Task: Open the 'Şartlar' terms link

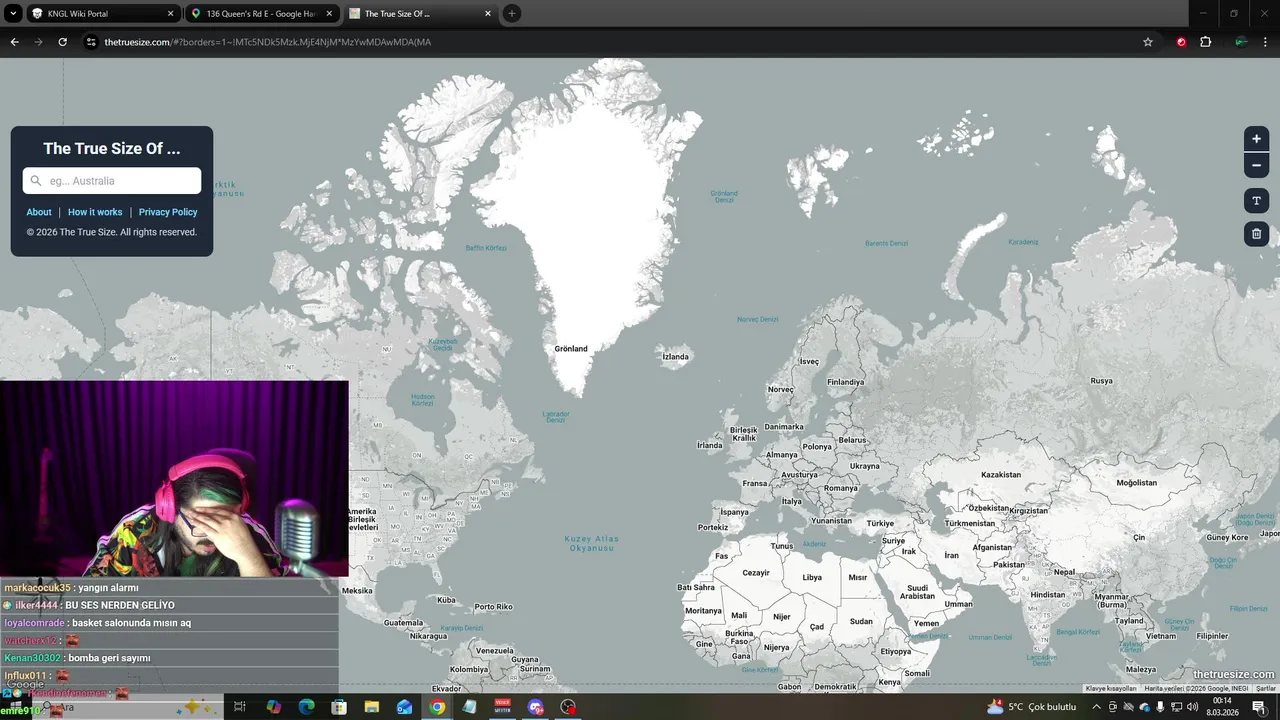Action: coord(1266,688)
